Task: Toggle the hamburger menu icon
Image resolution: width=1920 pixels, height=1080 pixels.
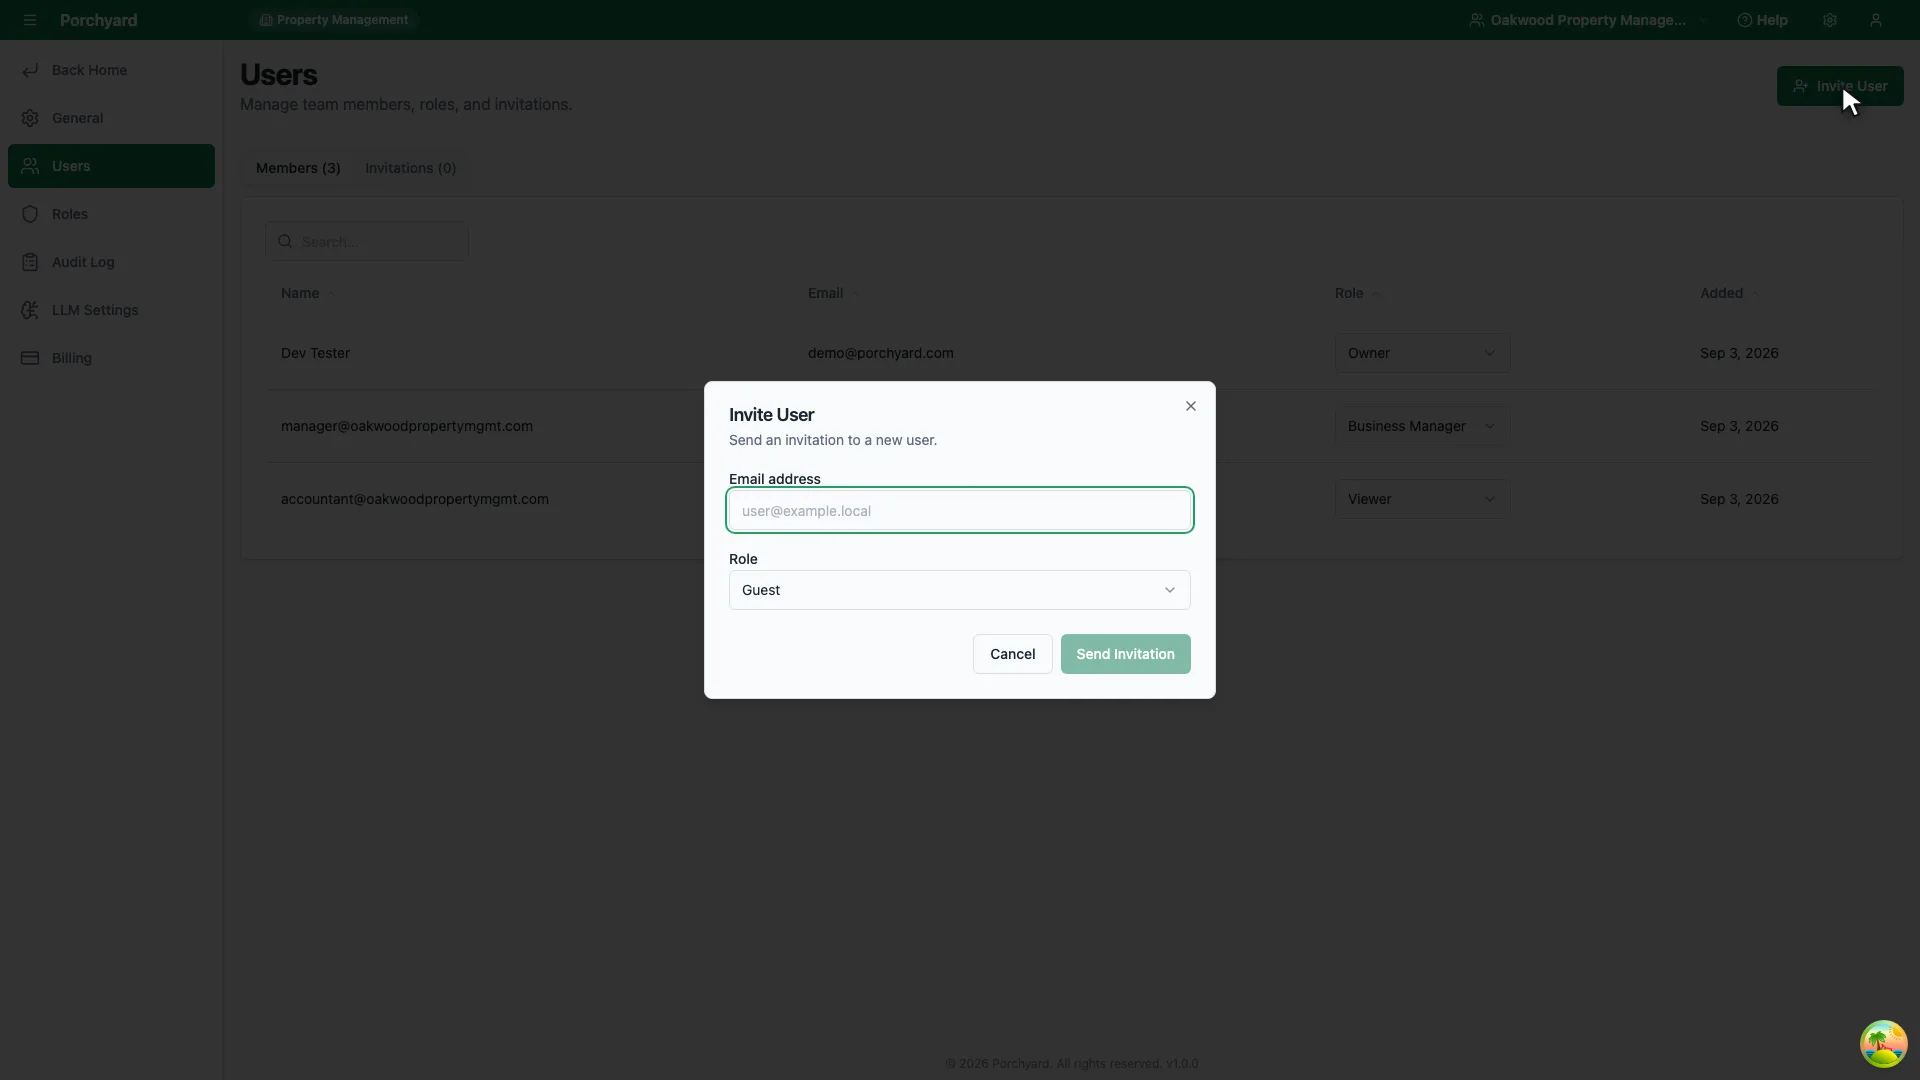Action: pos(30,20)
